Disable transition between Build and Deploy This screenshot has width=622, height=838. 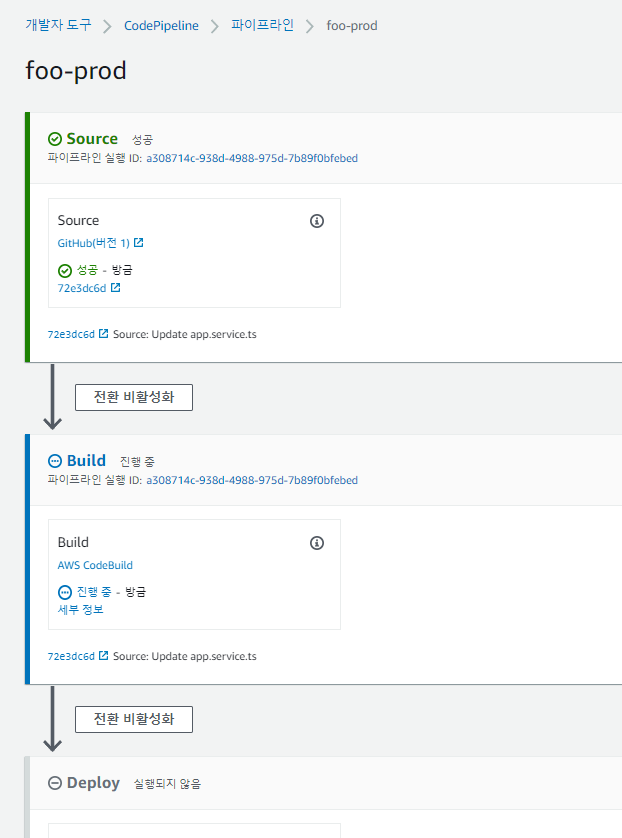133,719
